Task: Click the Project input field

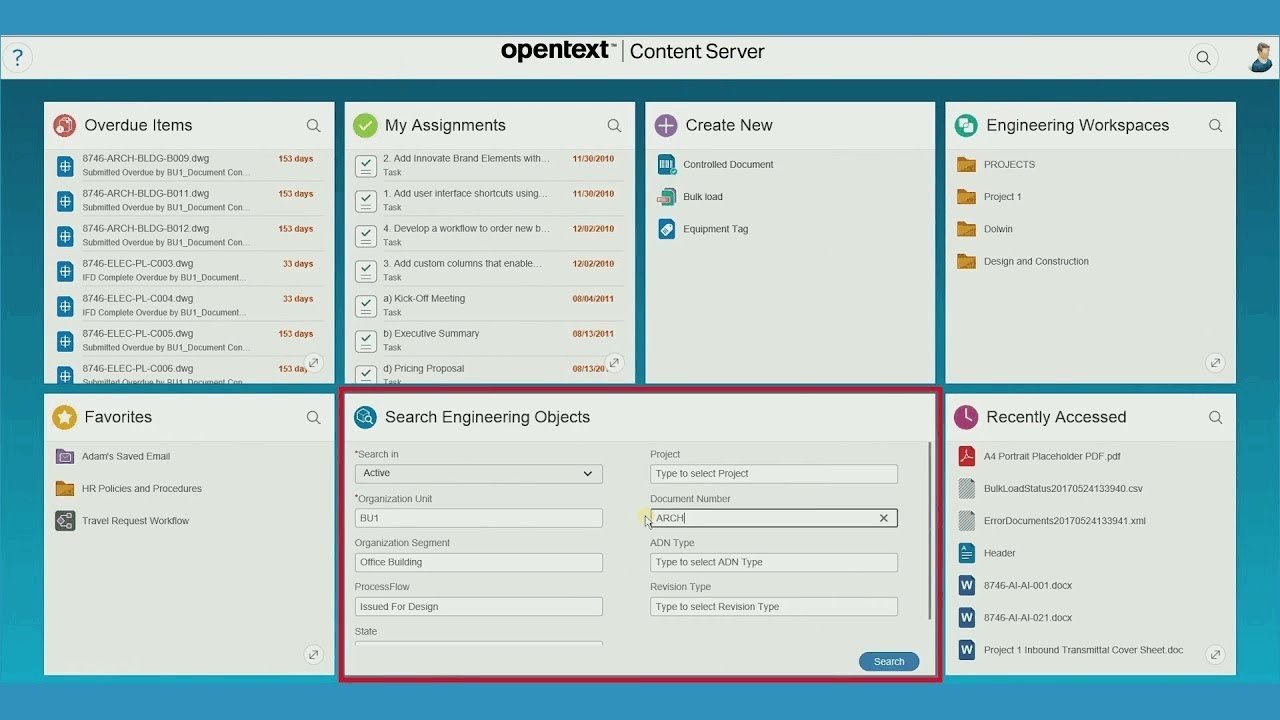Action: 773,474
